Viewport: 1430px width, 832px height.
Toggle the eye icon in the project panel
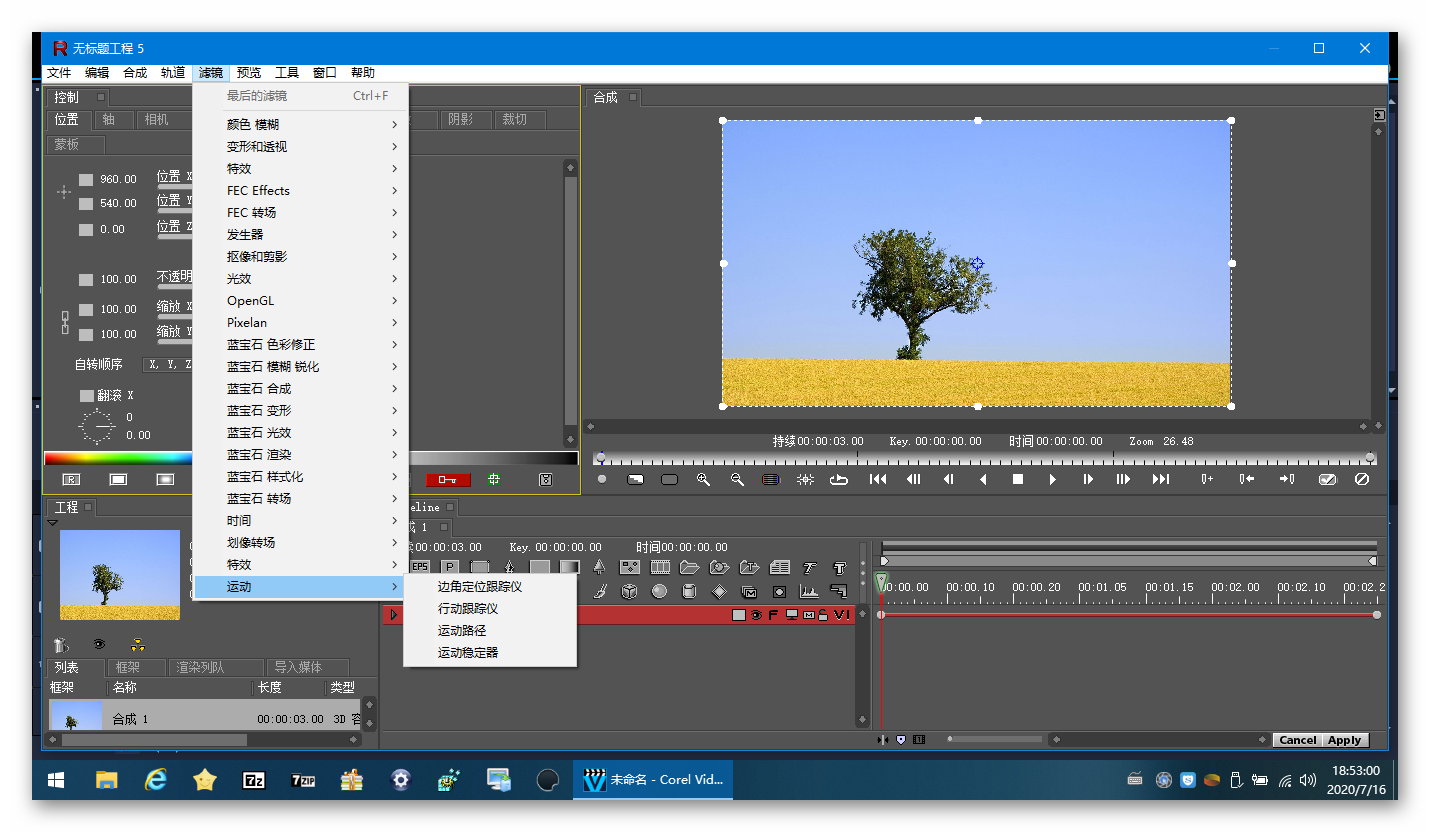pos(99,645)
